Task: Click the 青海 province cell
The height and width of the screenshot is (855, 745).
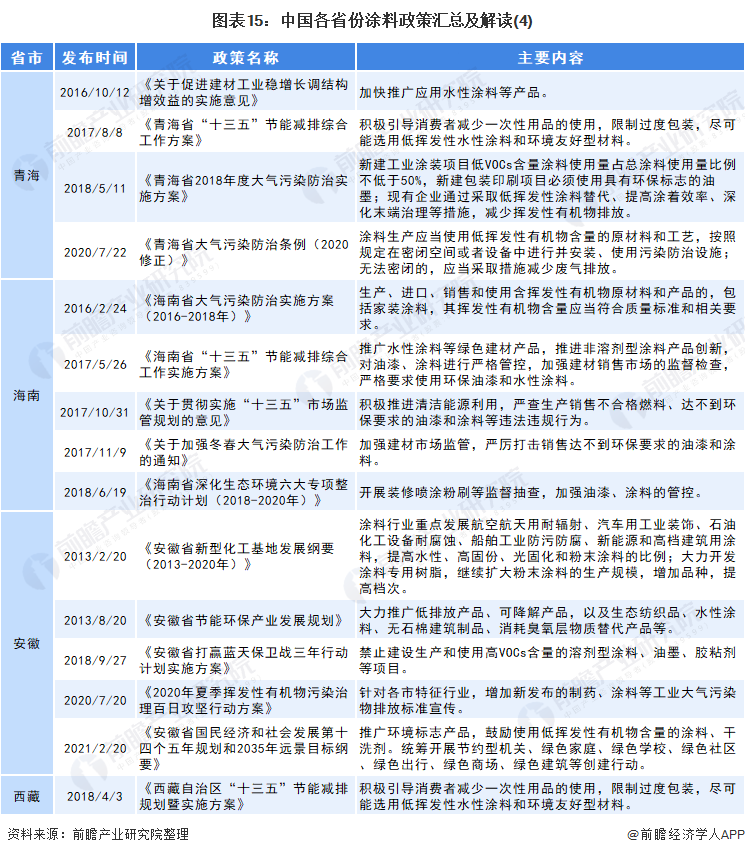Action: click(27, 177)
